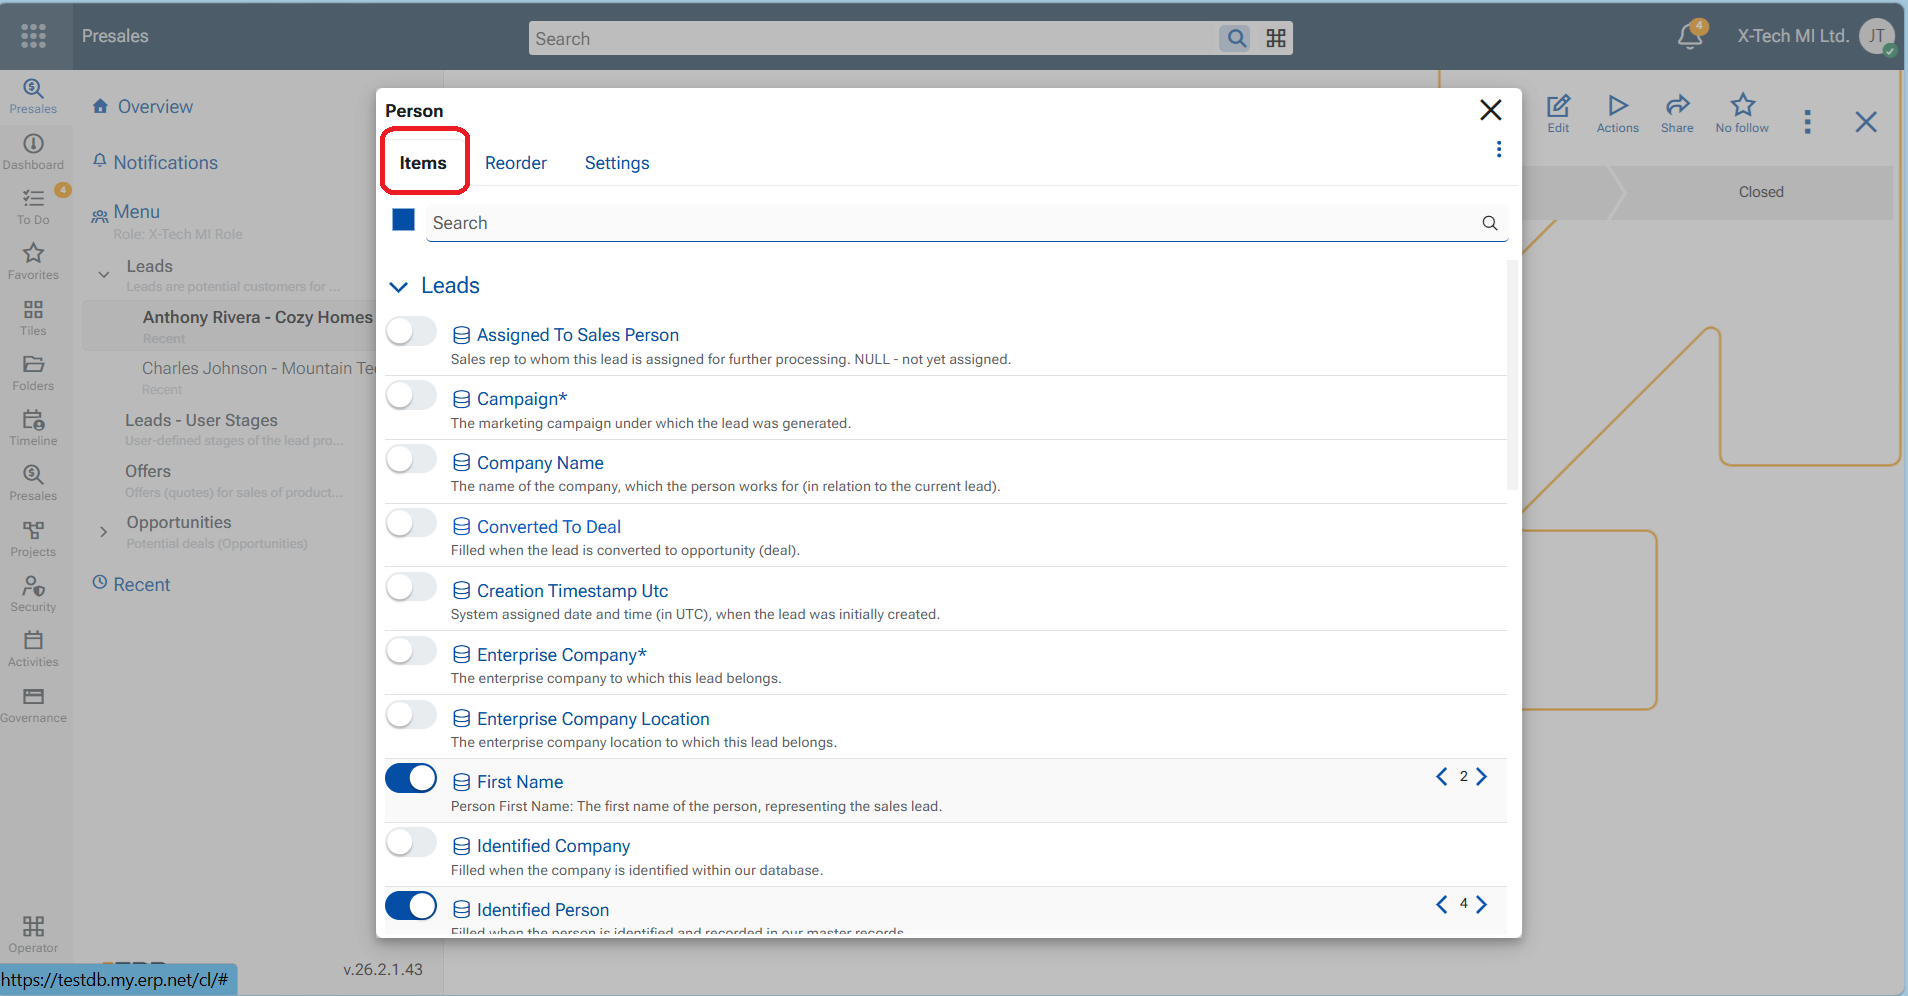Open Folders in the sidebar
This screenshot has width=1908, height=996.
pyautogui.click(x=33, y=373)
